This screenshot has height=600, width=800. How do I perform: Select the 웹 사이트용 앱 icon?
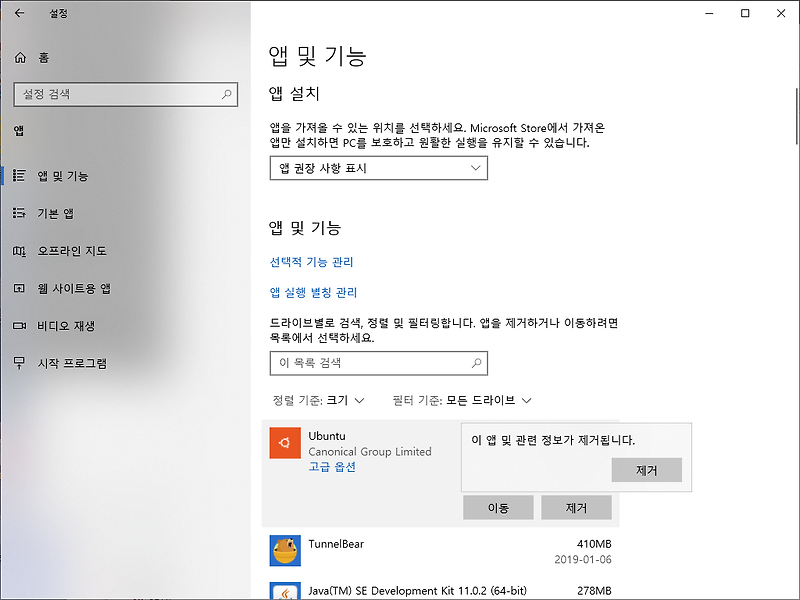(x=19, y=288)
